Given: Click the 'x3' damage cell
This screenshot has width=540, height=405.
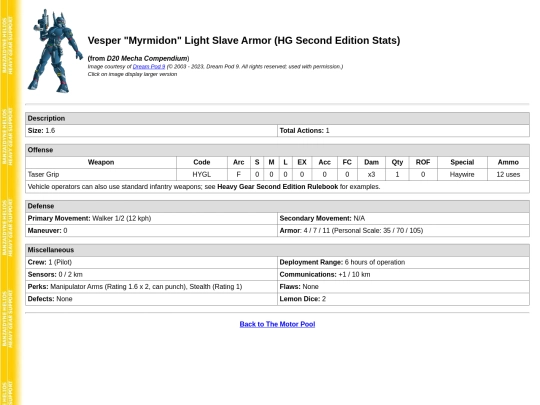Looking at the screenshot, I should 371,175.
